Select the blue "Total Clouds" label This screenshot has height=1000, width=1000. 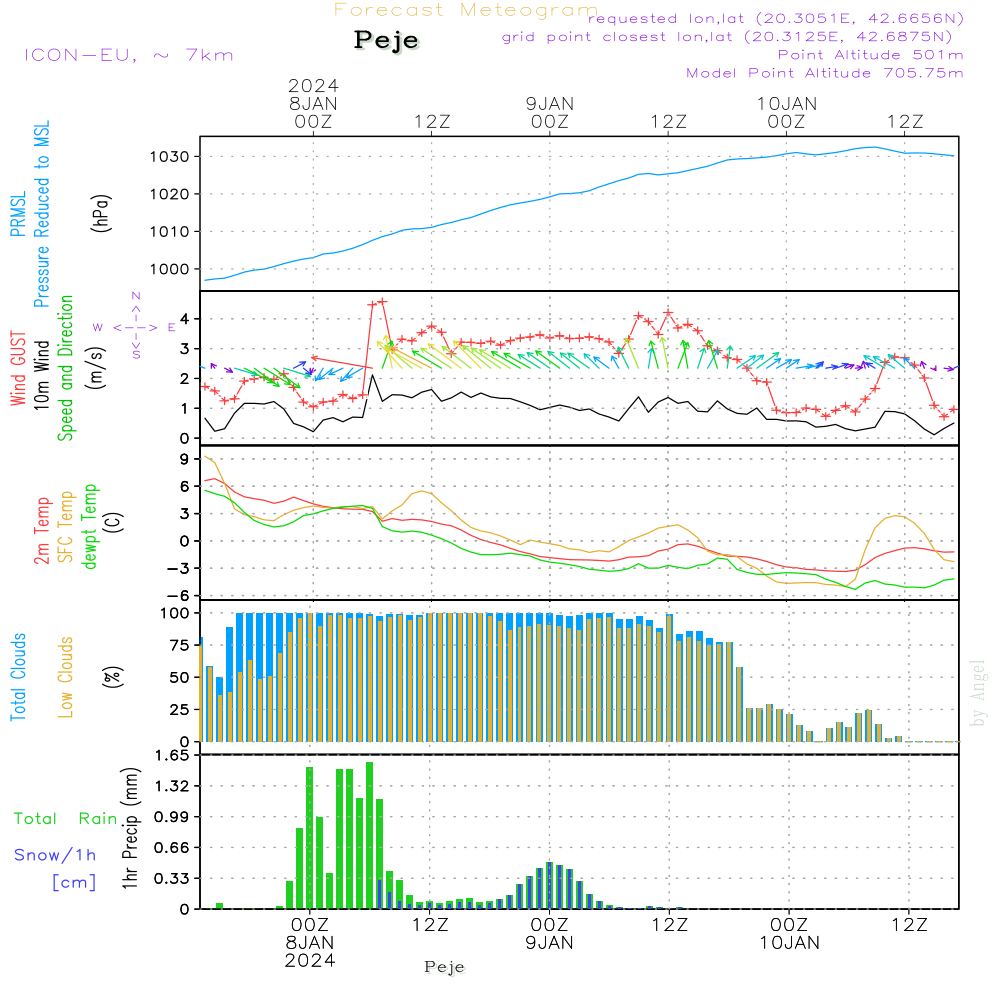coord(18,677)
